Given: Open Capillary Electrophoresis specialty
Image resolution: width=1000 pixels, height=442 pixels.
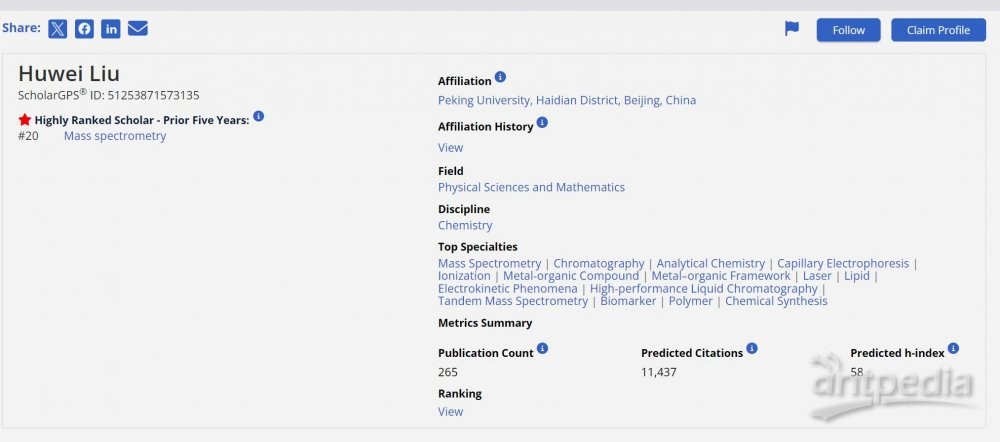Looking at the screenshot, I should 843,263.
